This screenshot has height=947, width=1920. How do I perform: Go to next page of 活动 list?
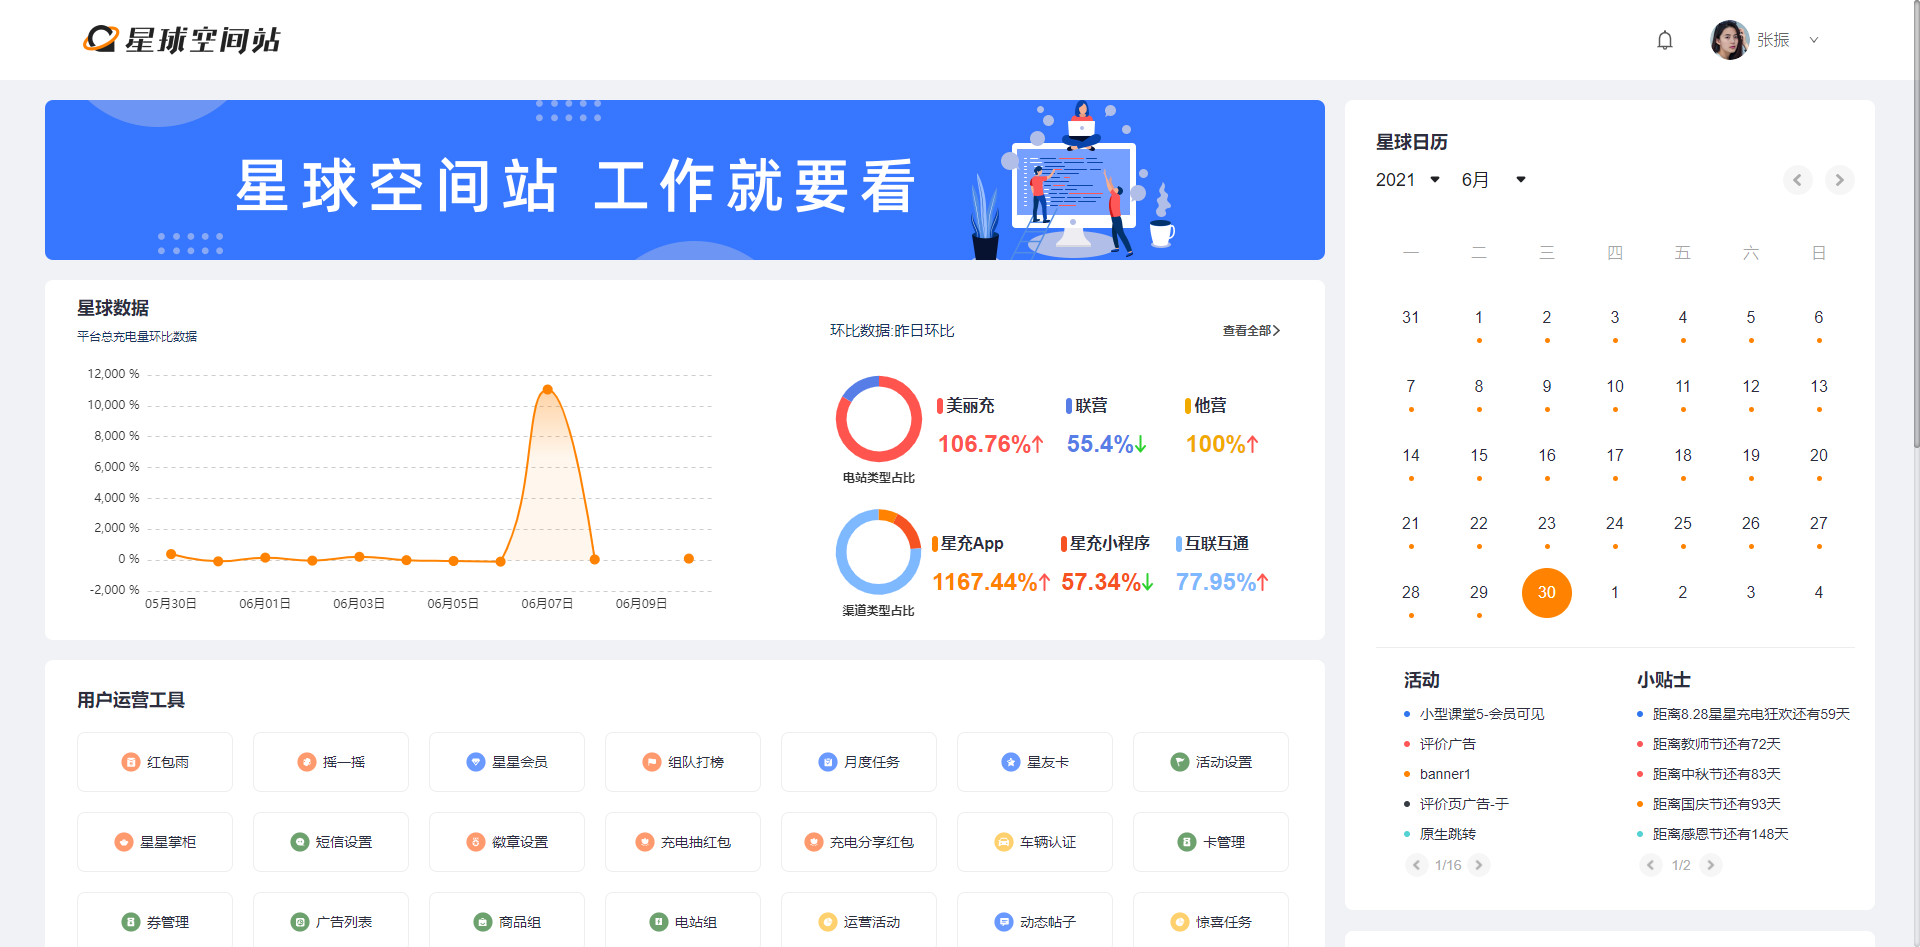[1479, 865]
